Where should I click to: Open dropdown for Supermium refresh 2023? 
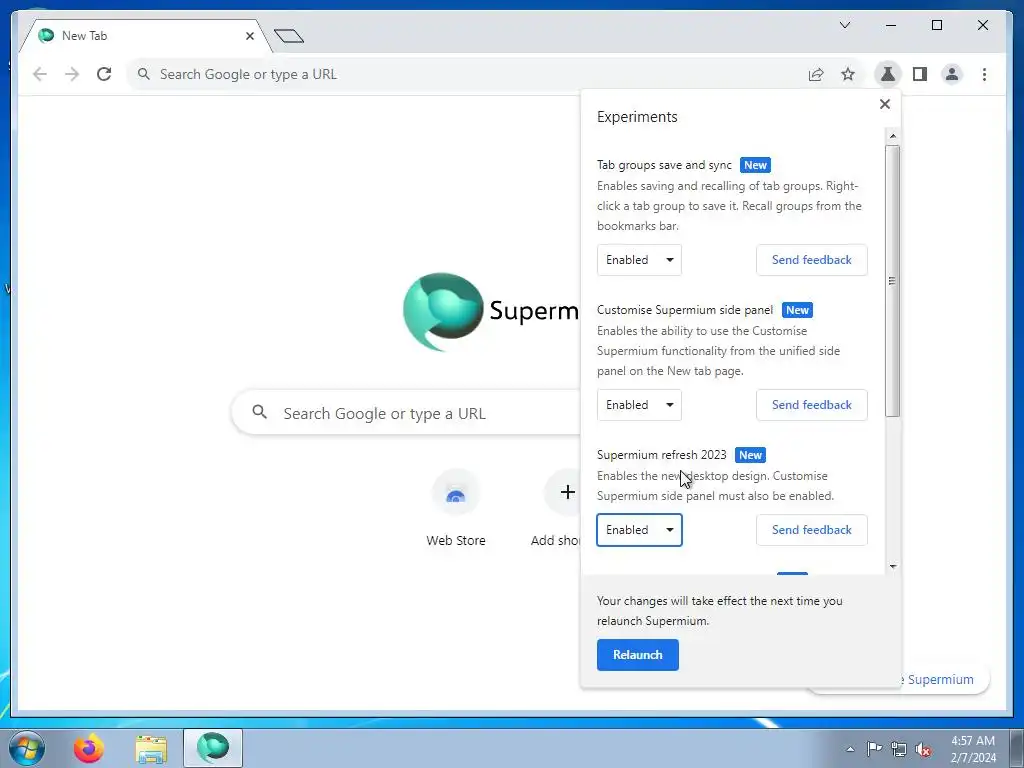pos(639,530)
